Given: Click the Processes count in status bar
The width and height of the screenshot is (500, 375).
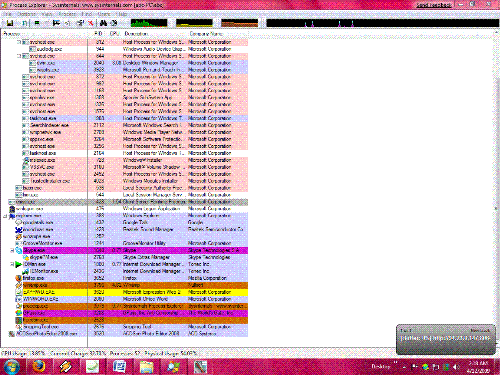Looking at the screenshot, I should pos(125,353).
